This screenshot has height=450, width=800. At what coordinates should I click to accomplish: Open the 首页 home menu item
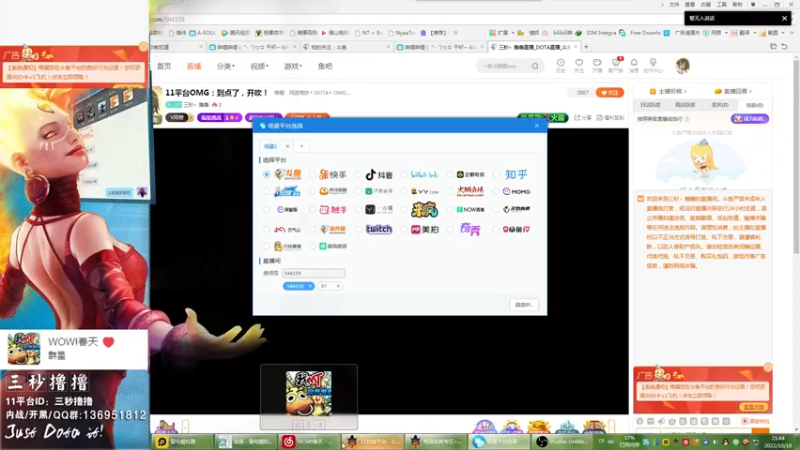point(164,66)
